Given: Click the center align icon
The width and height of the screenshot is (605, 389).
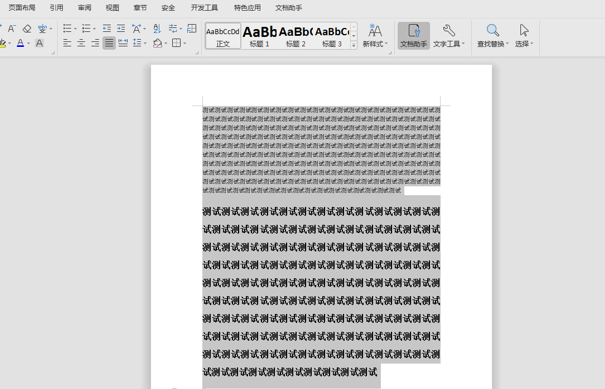Looking at the screenshot, I should point(81,43).
